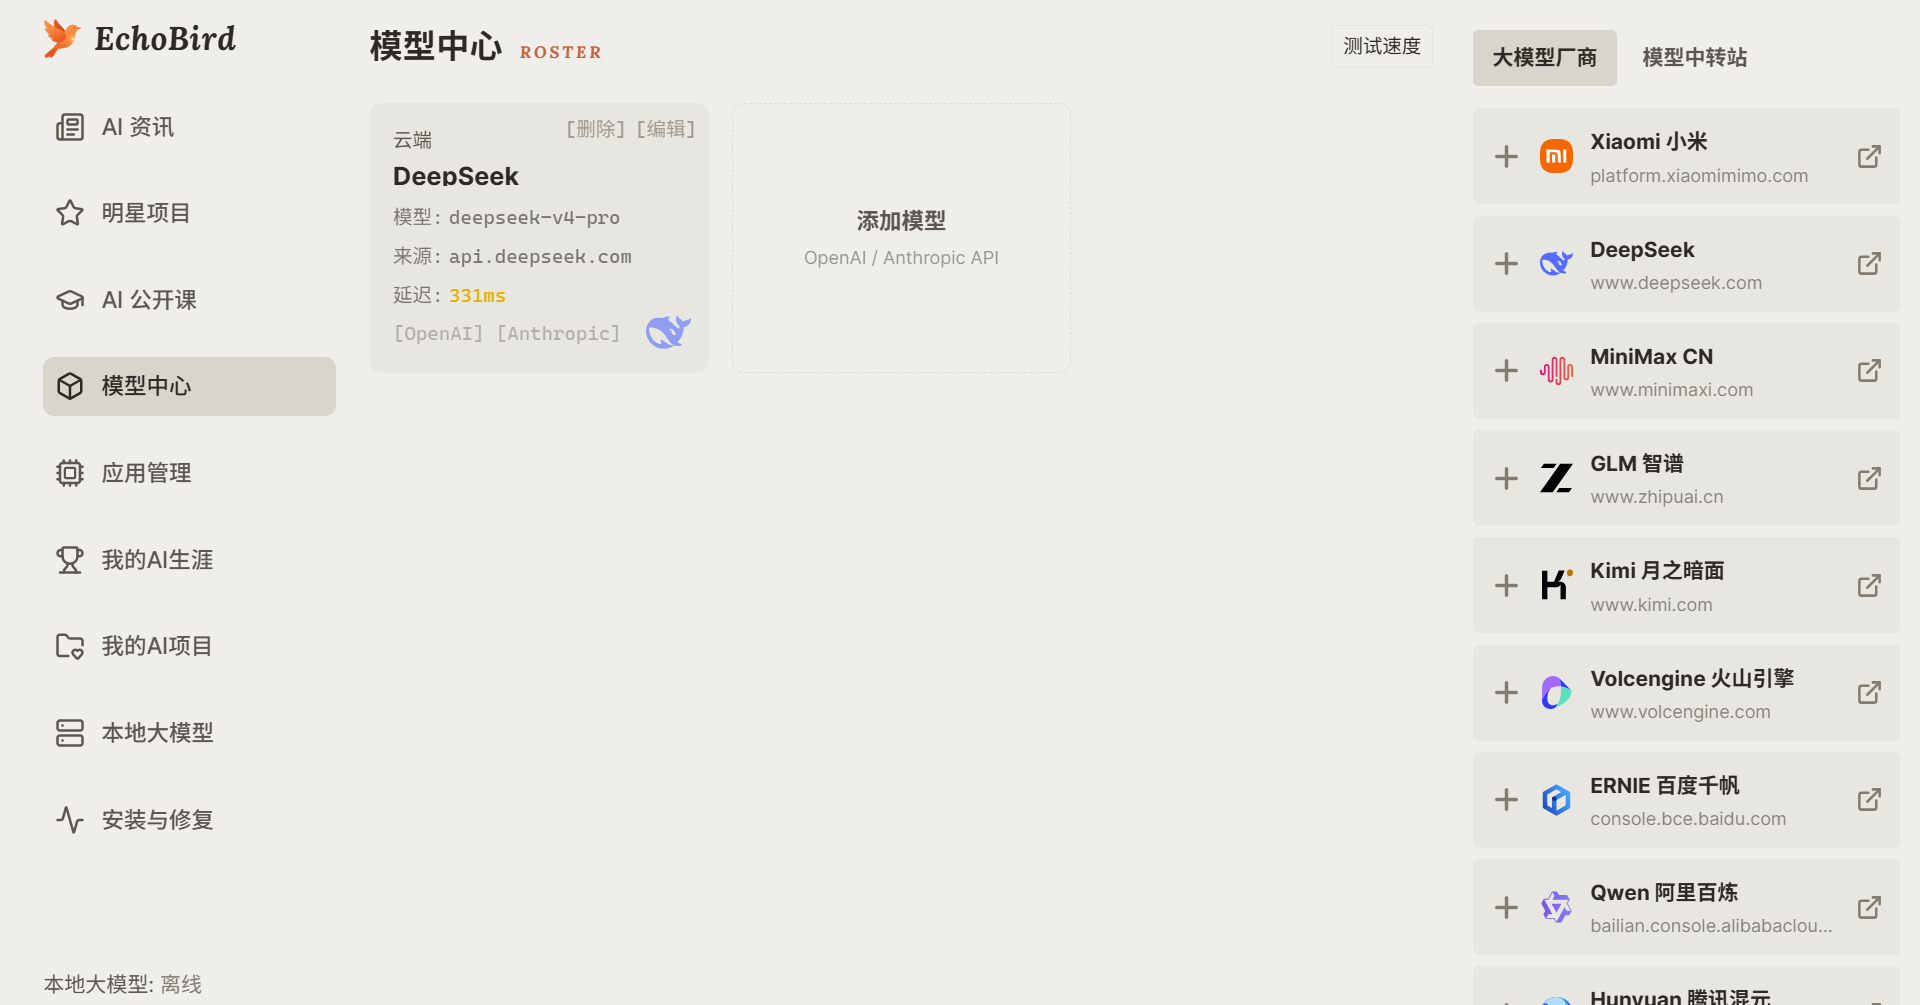Open Baidu console external link icon

click(1869, 800)
